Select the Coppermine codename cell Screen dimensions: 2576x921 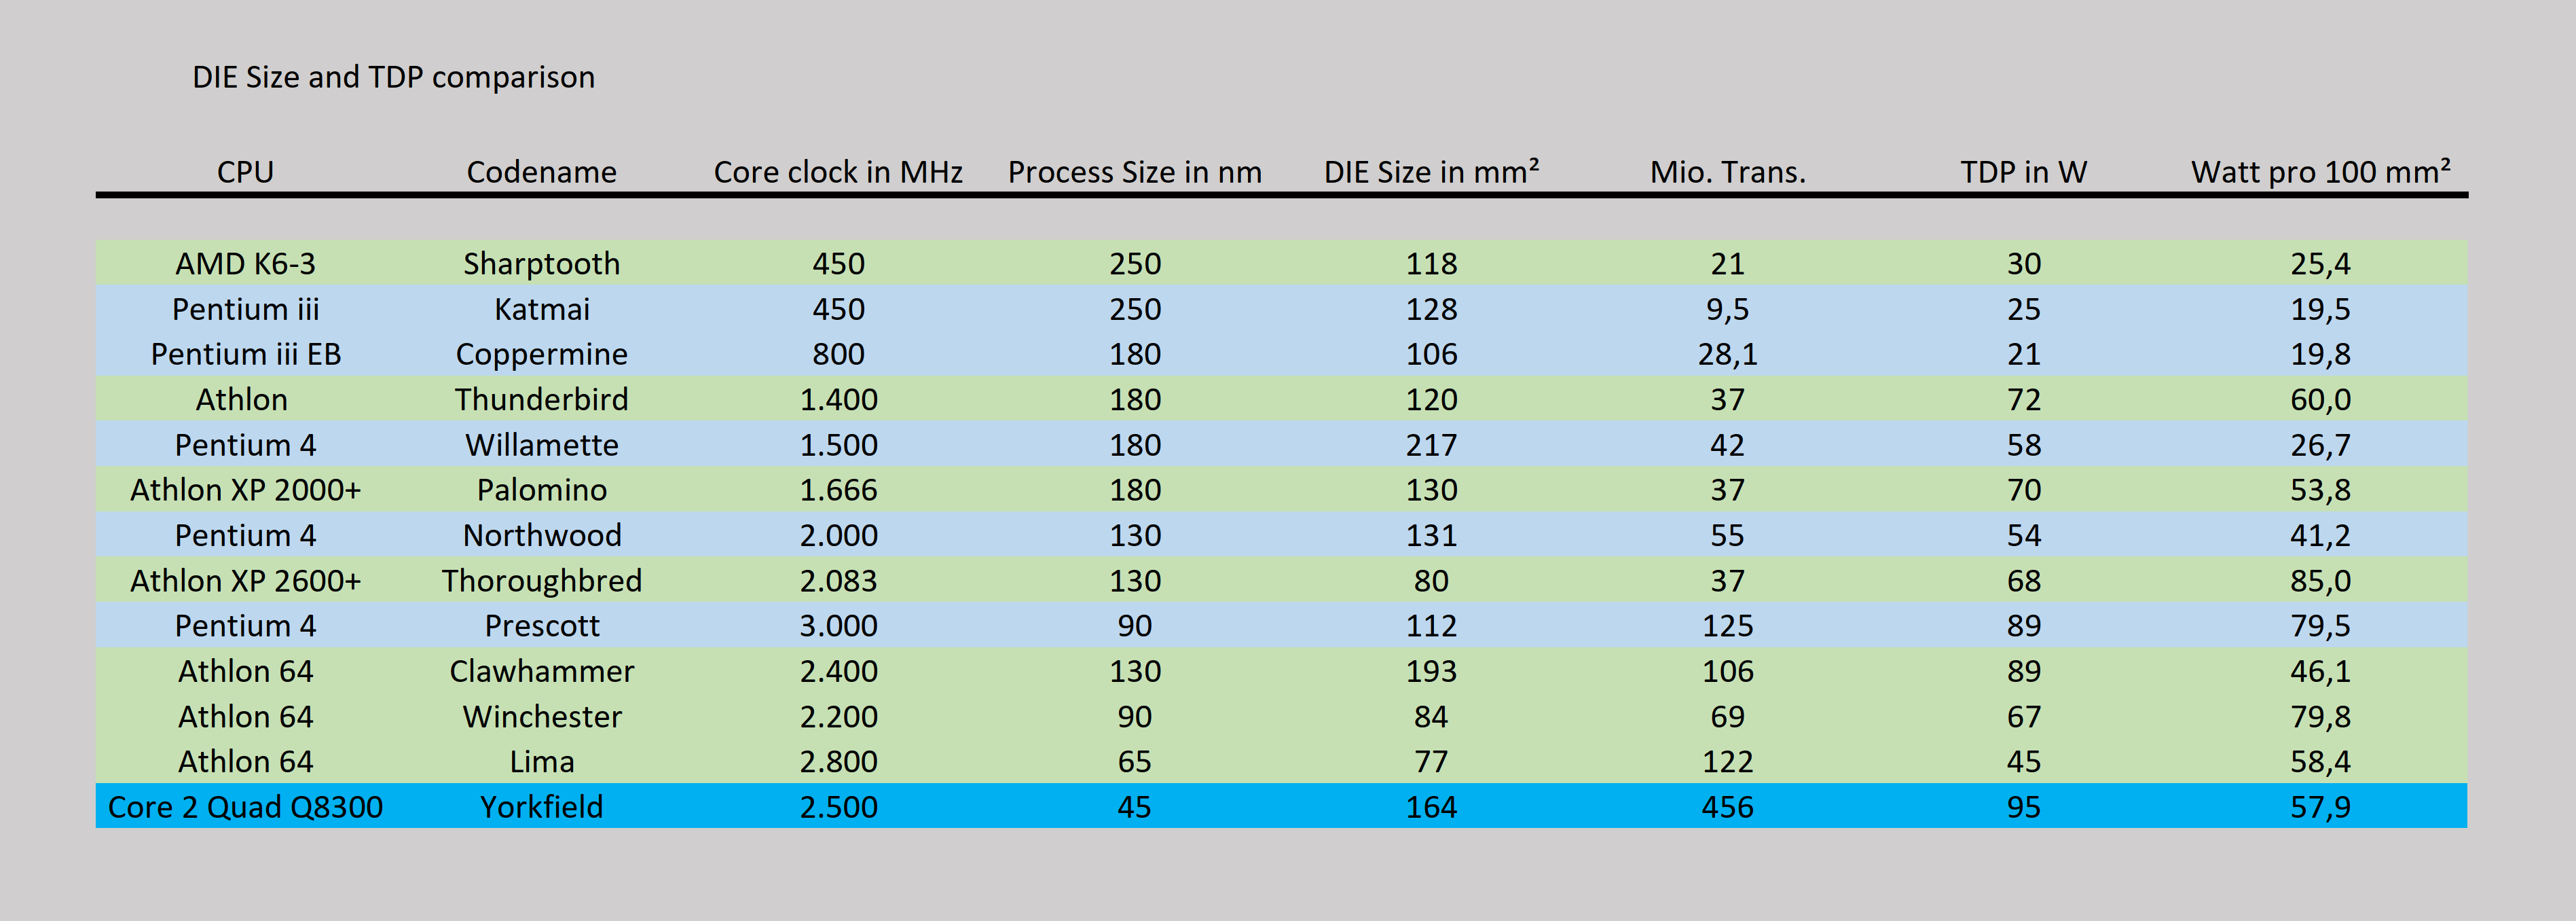[541, 354]
